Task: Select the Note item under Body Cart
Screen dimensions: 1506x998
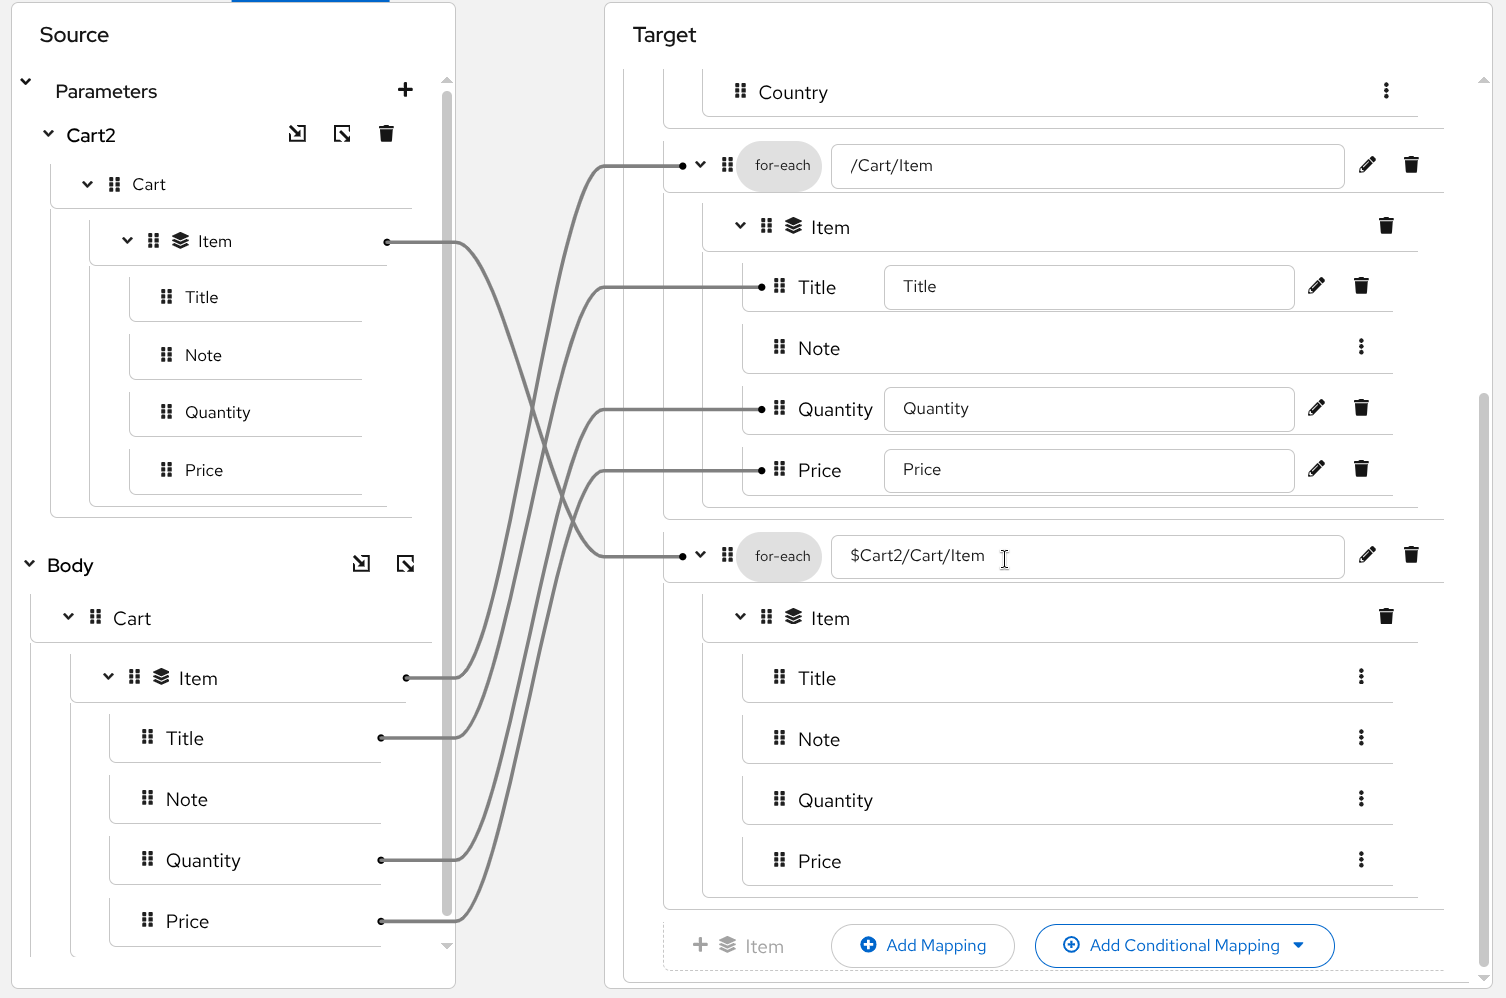Action: point(187,800)
